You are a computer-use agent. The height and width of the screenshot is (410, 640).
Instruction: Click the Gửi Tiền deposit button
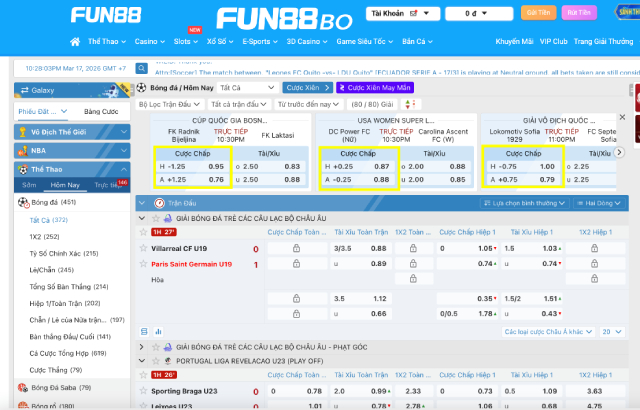click(x=538, y=13)
